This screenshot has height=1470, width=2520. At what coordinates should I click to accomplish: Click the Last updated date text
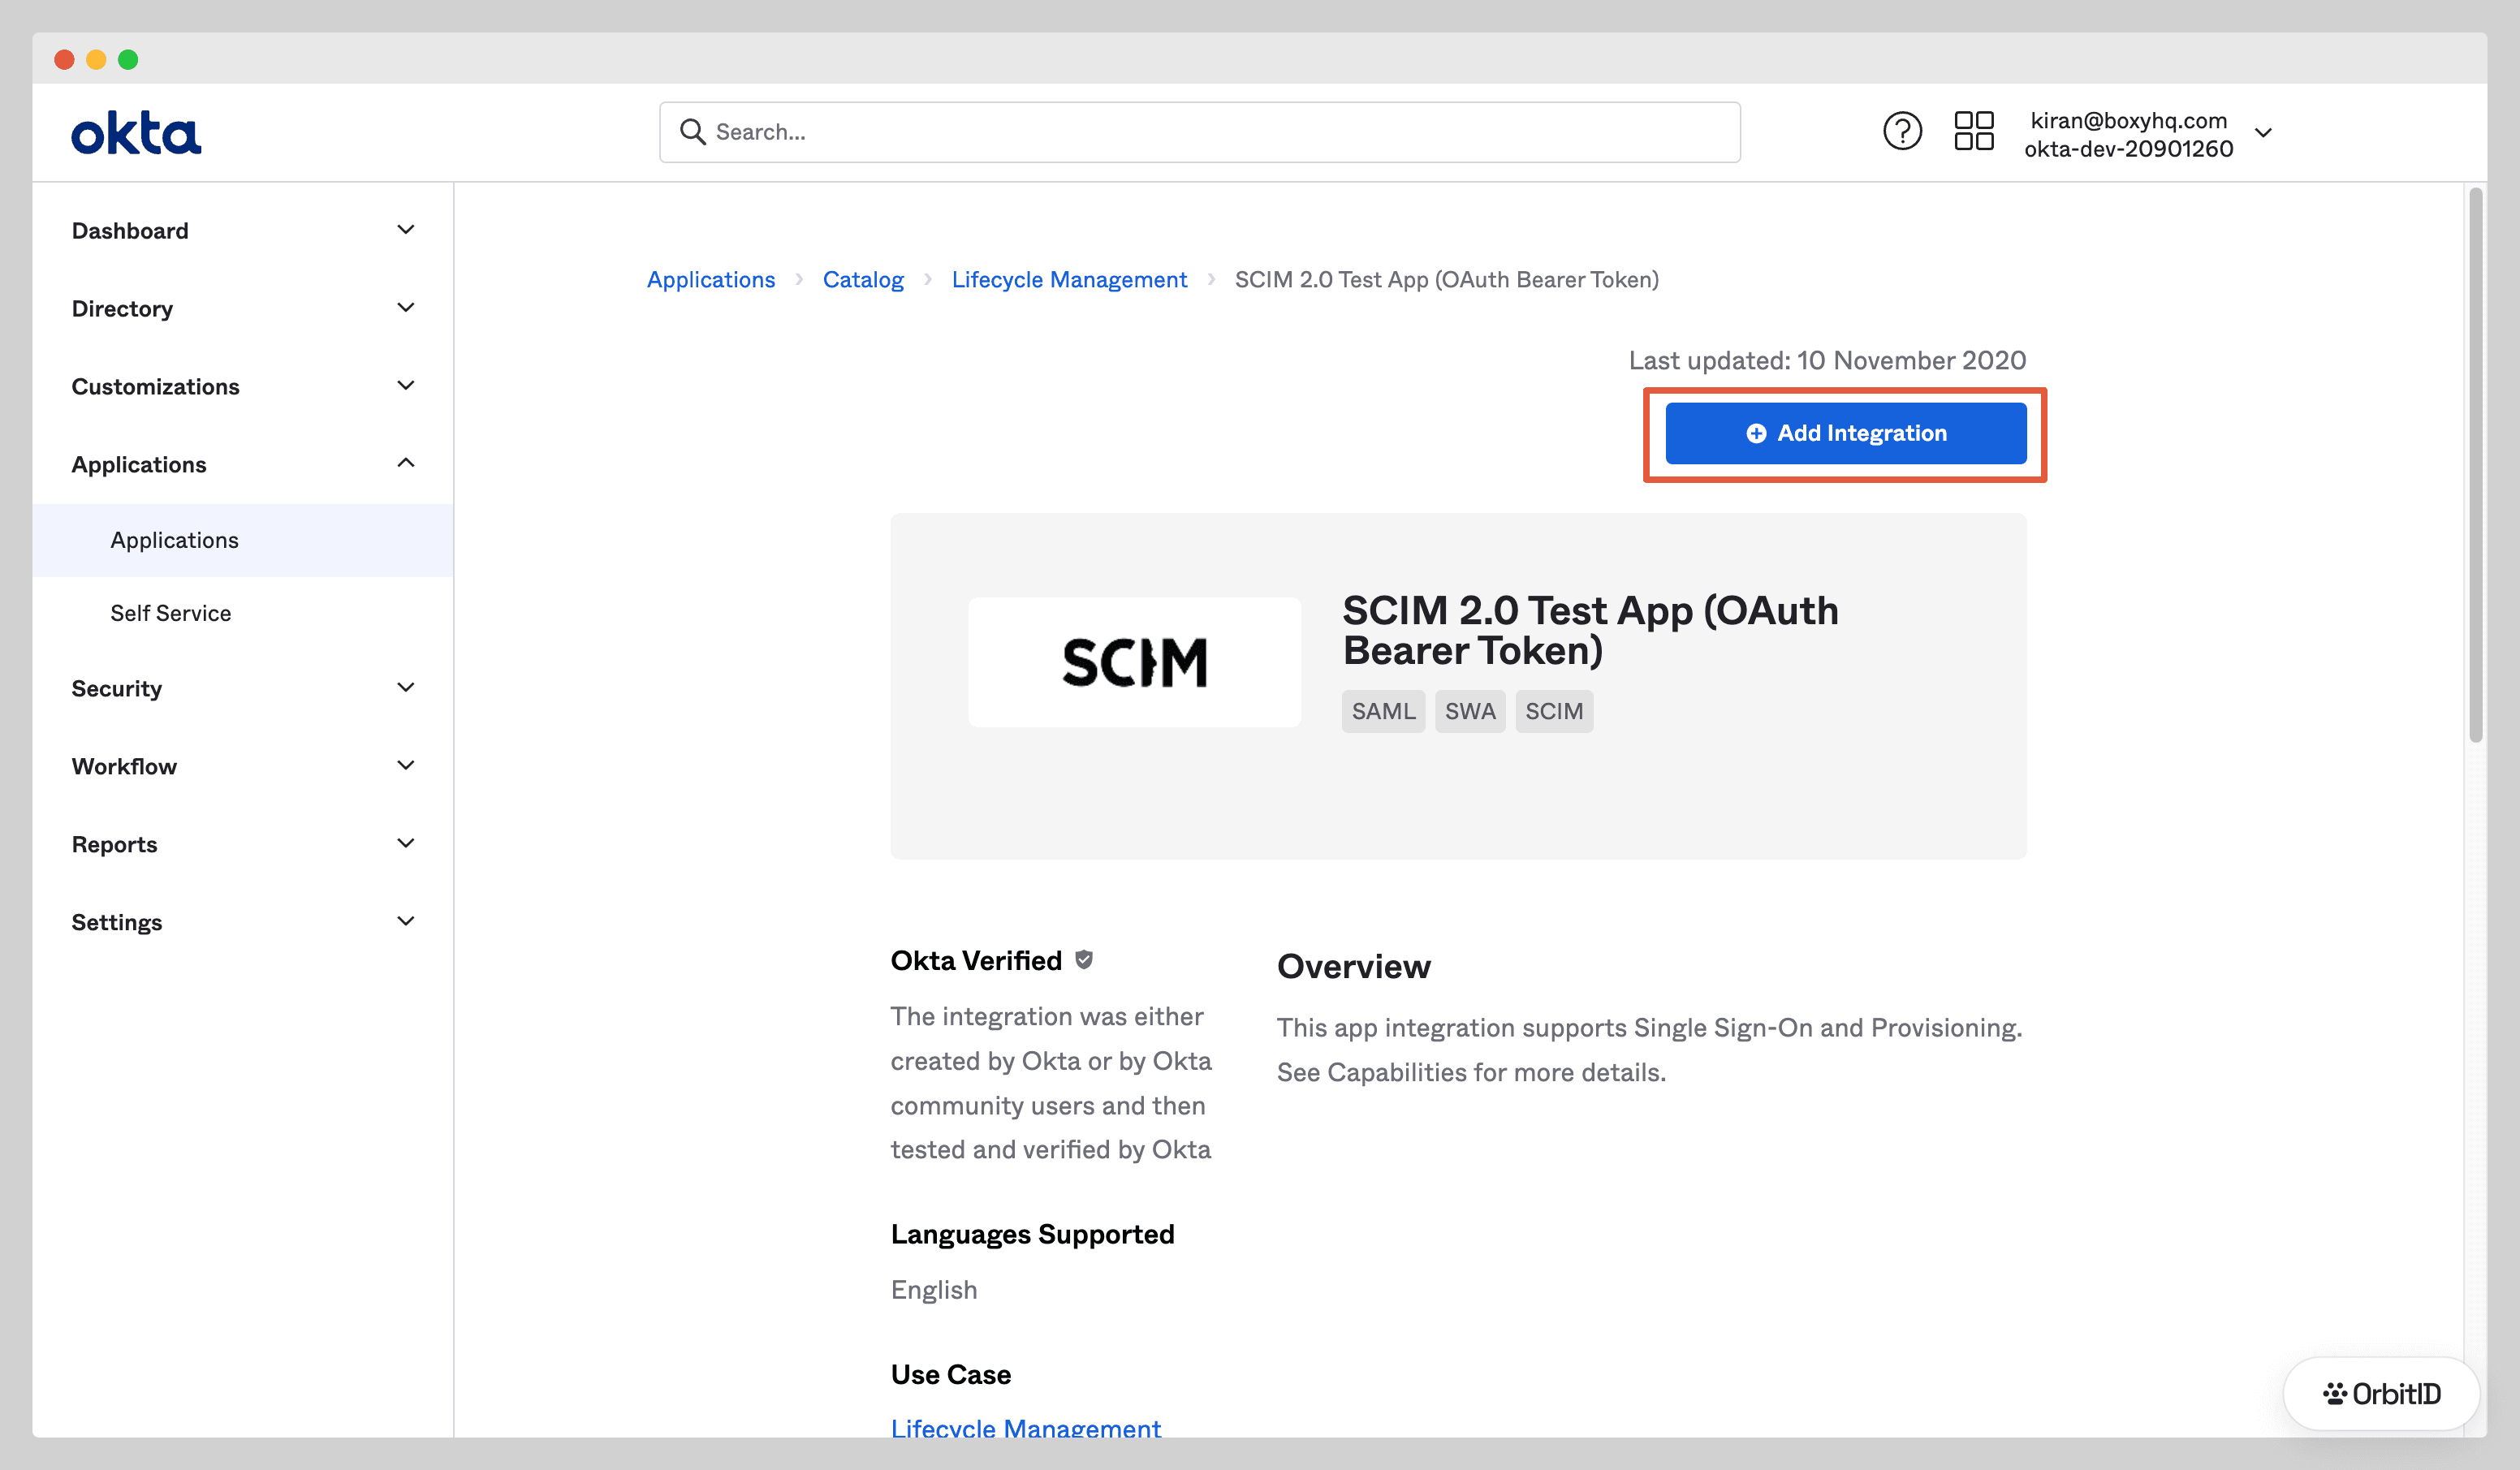point(1827,360)
